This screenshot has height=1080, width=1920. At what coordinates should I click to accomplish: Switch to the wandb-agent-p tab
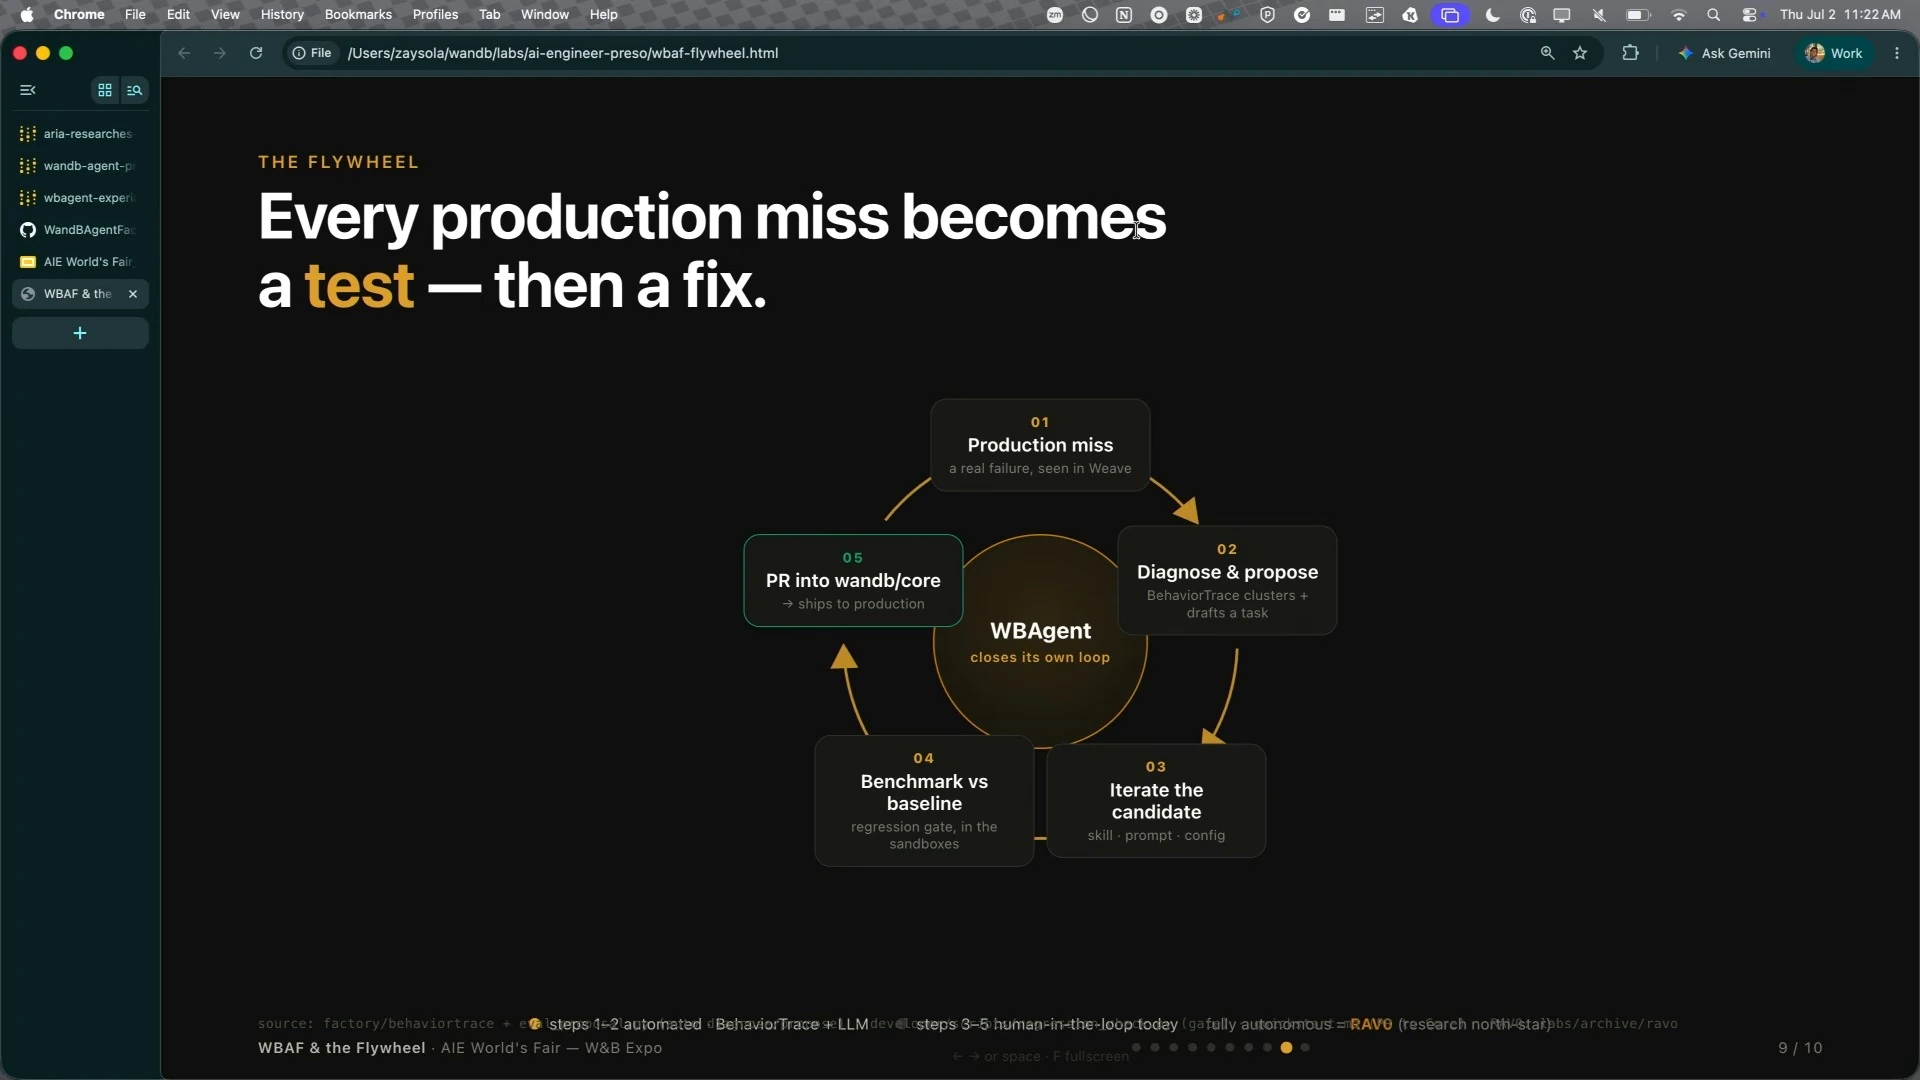click(80, 166)
